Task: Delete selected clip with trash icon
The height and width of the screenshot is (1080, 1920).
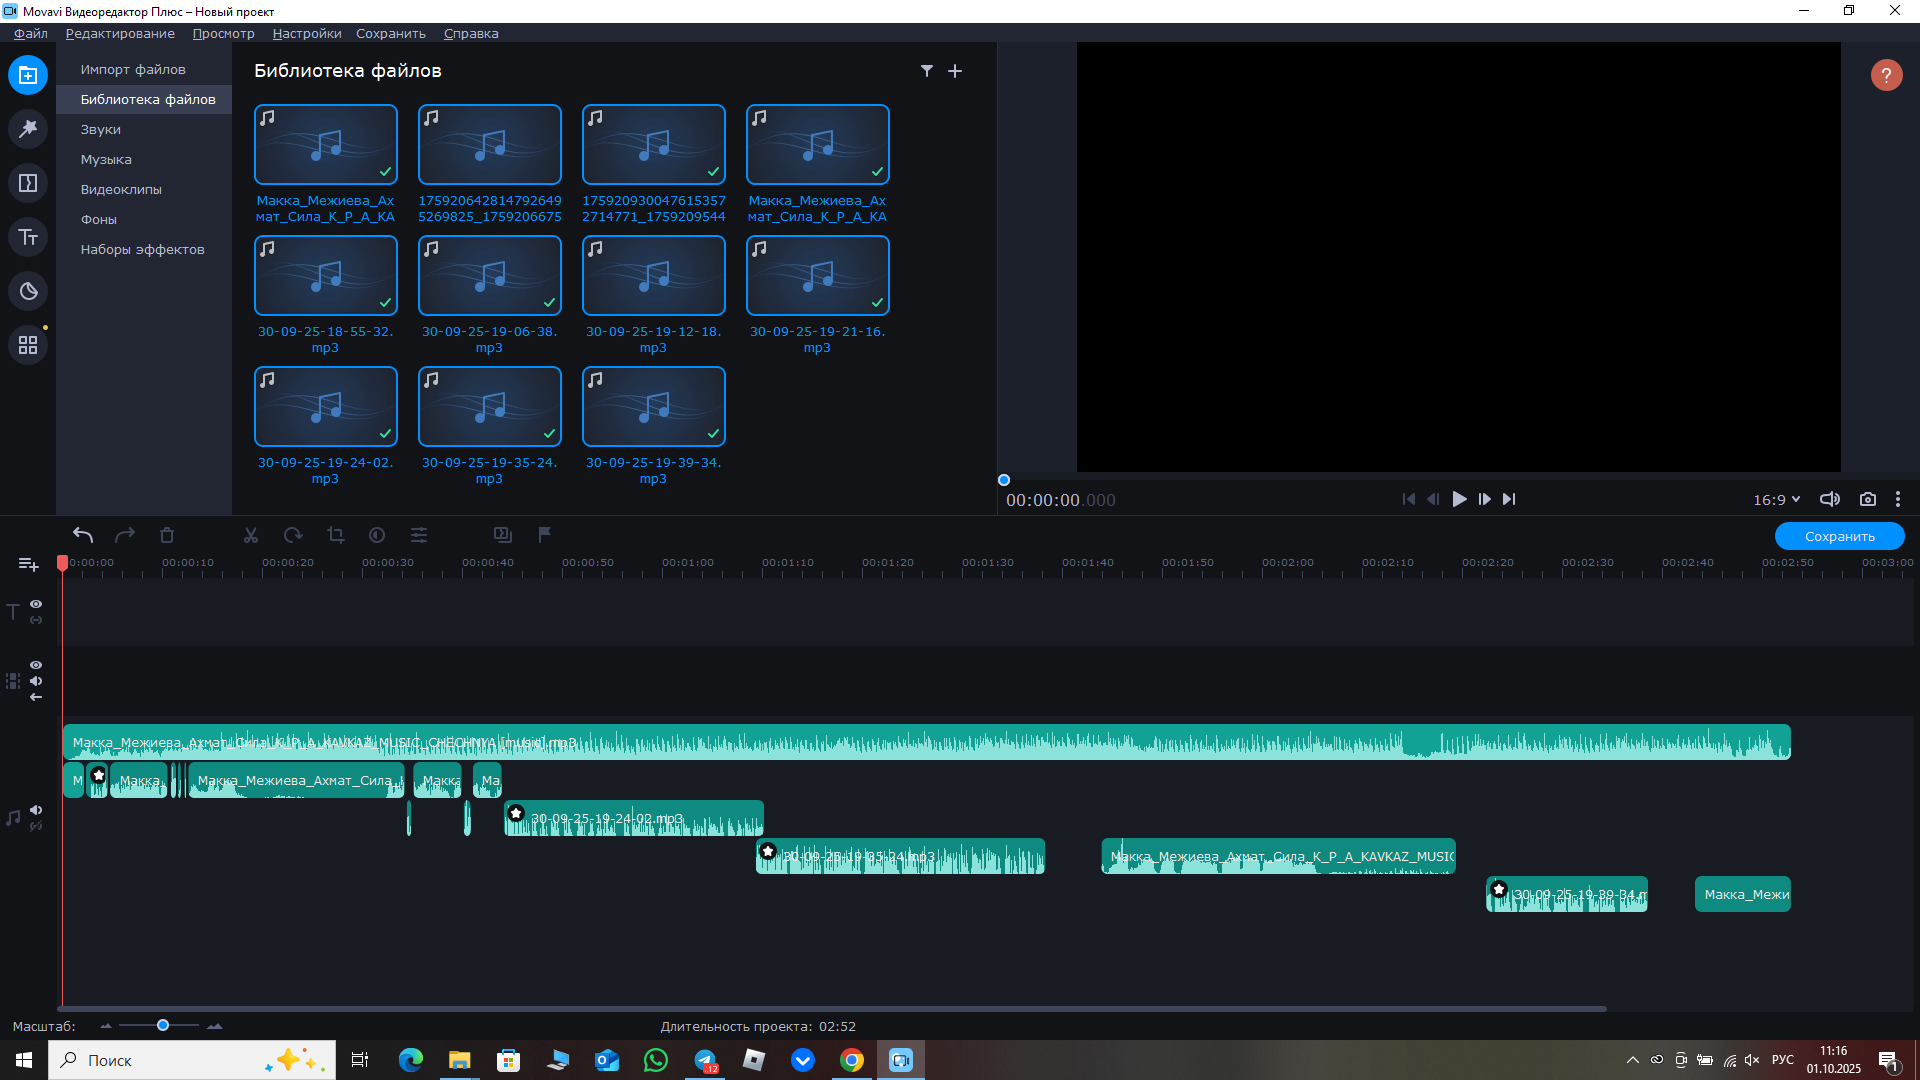Action: coord(167,535)
